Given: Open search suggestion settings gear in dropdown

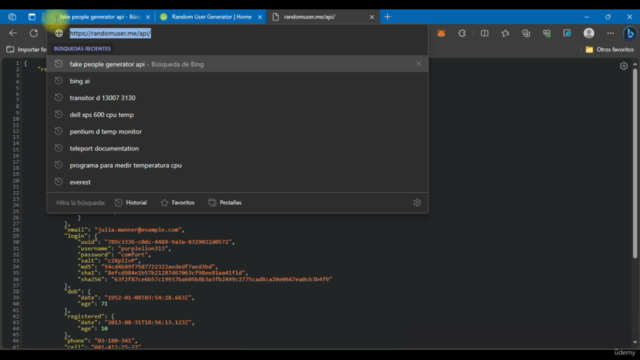Looking at the screenshot, I should (x=417, y=202).
